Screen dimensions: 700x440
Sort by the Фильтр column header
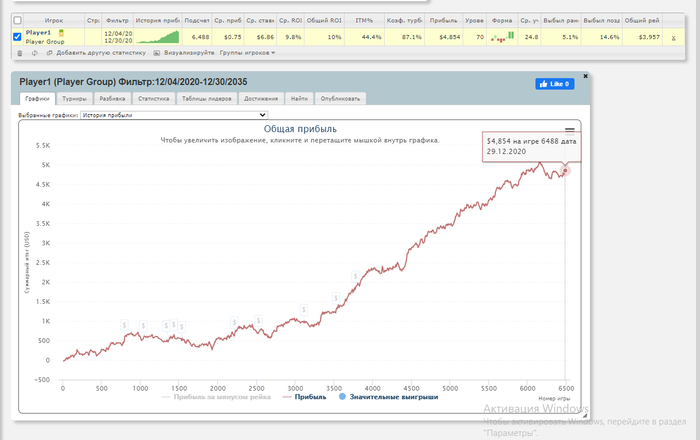pyautogui.click(x=117, y=21)
